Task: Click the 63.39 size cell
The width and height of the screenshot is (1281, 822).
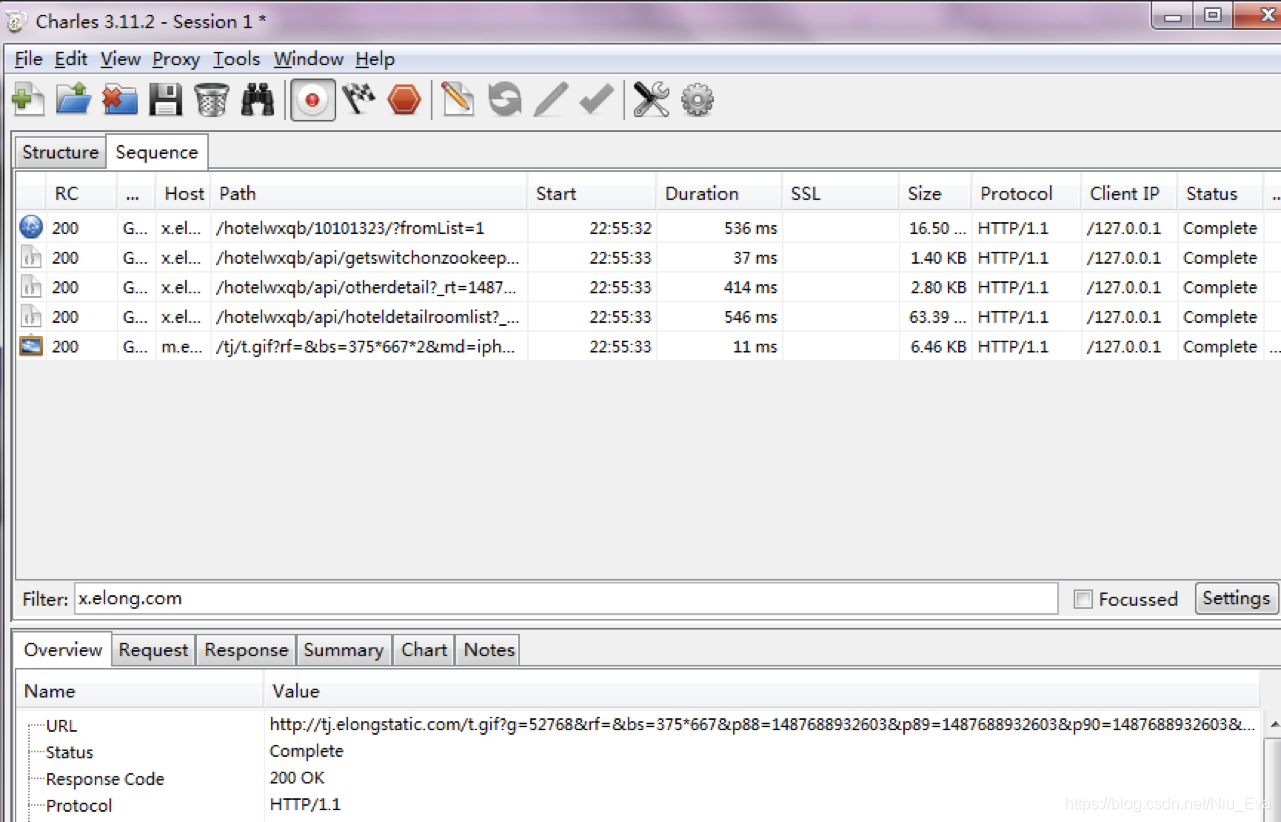Action: [937, 317]
